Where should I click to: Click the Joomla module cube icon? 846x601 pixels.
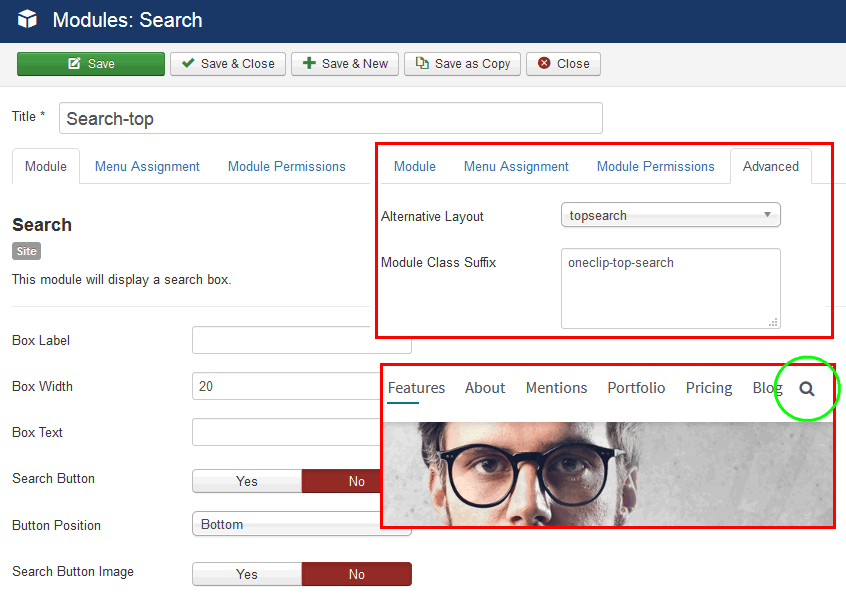tap(27, 20)
